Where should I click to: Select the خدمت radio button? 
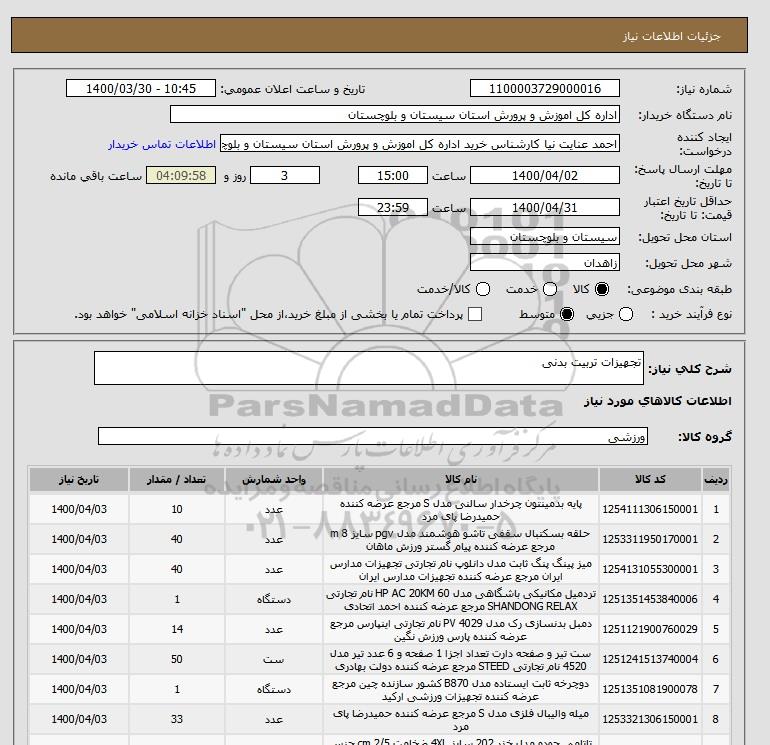tap(550, 289)
